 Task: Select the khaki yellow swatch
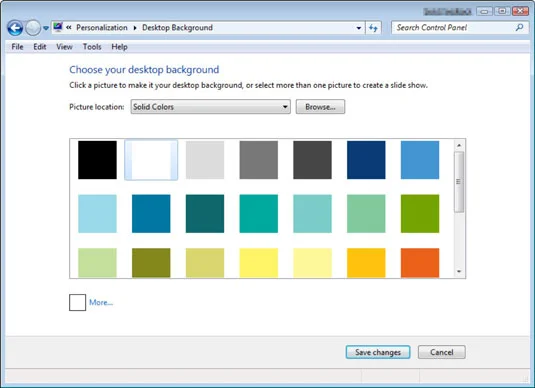[205, 263]
